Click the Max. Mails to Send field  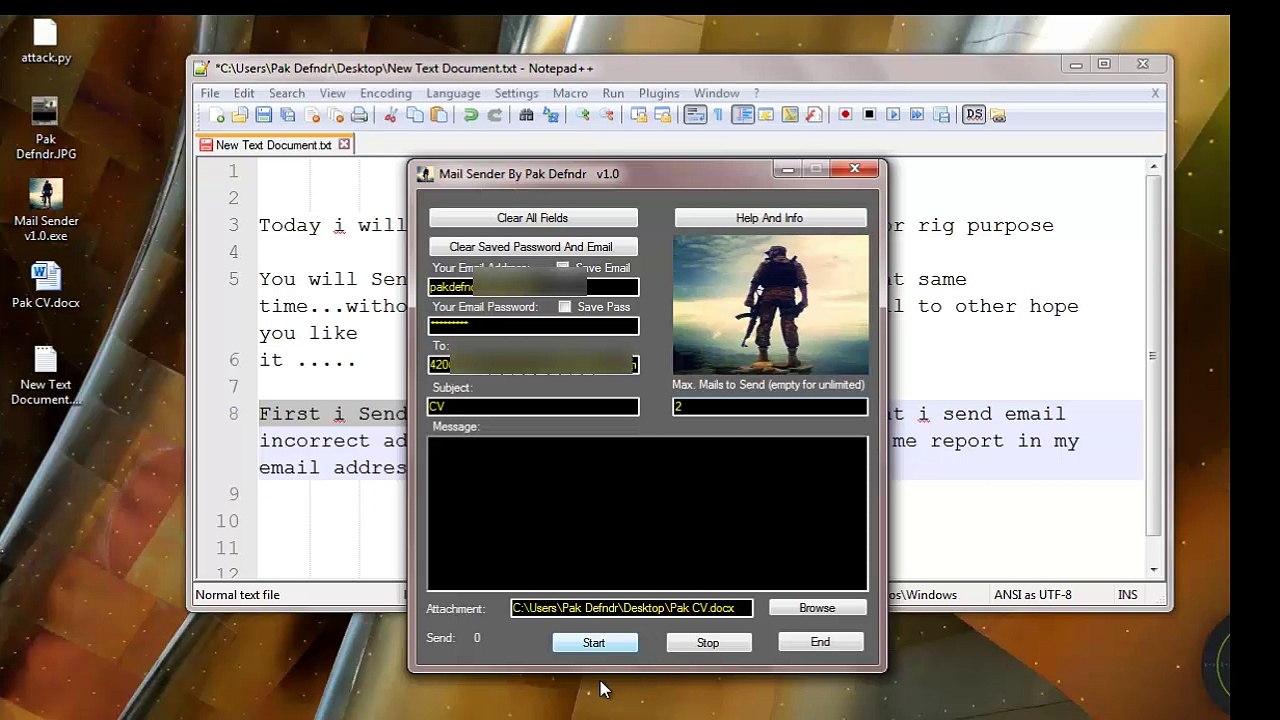[770, 407]
